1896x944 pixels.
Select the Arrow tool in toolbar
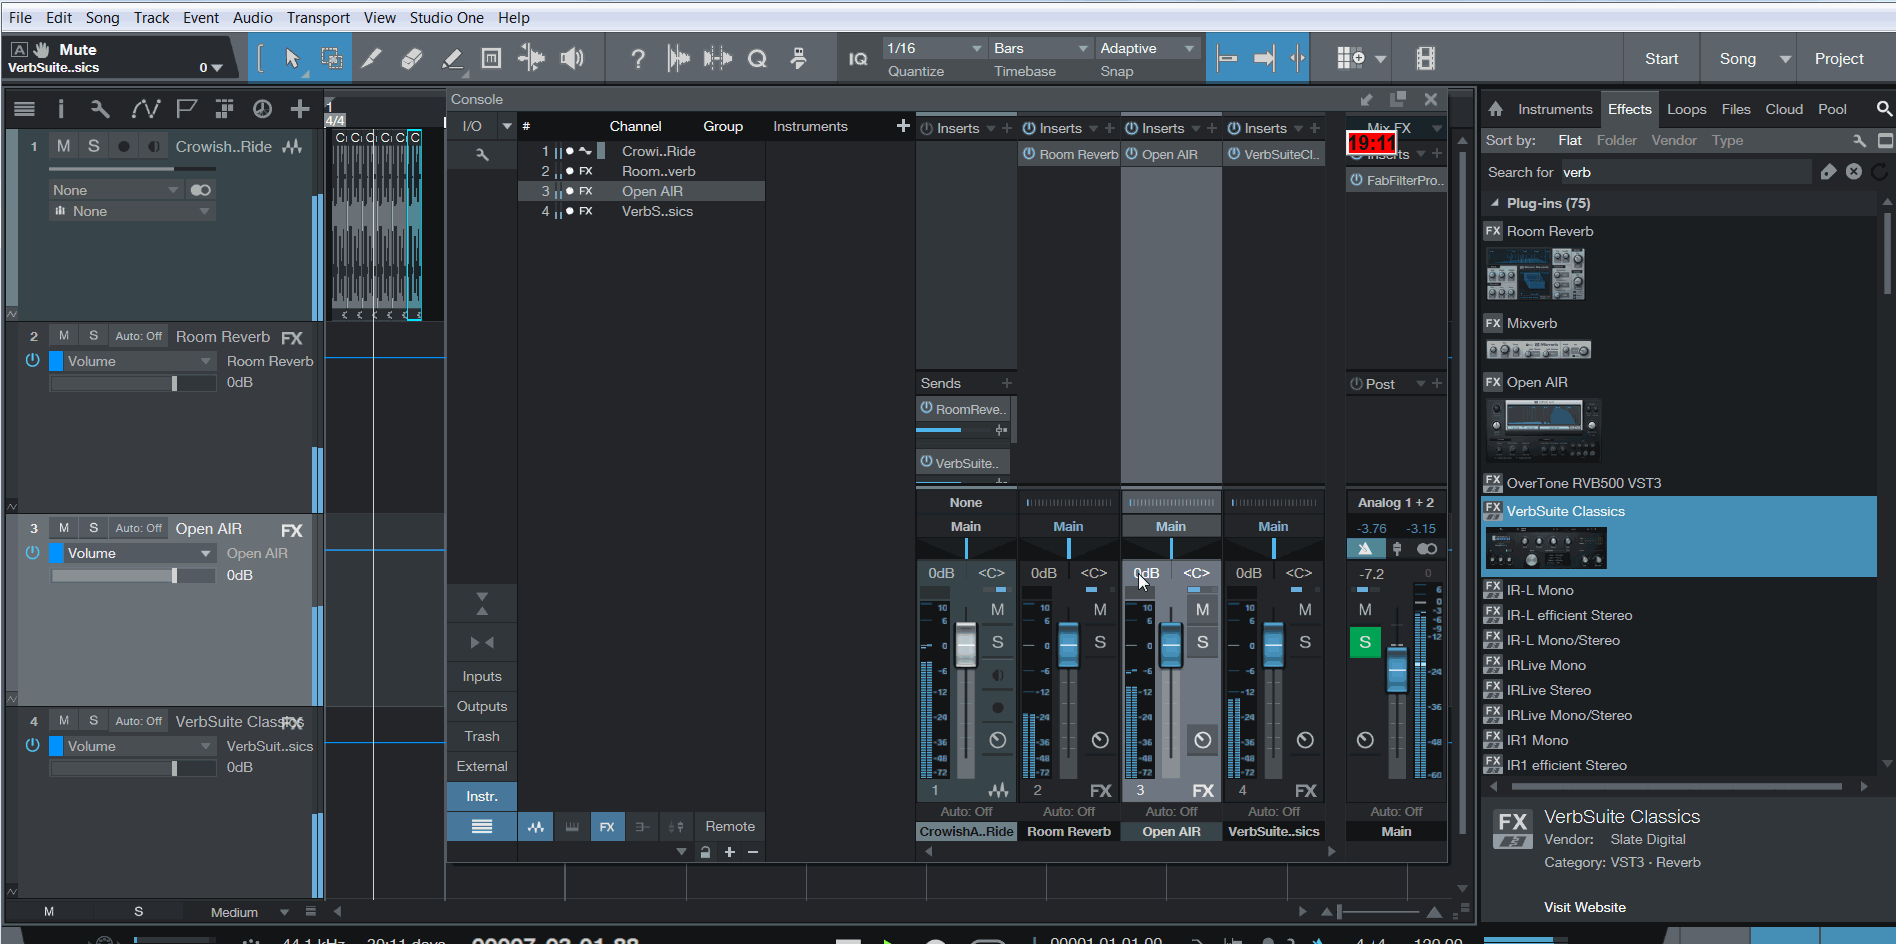(x=292, y=59)
